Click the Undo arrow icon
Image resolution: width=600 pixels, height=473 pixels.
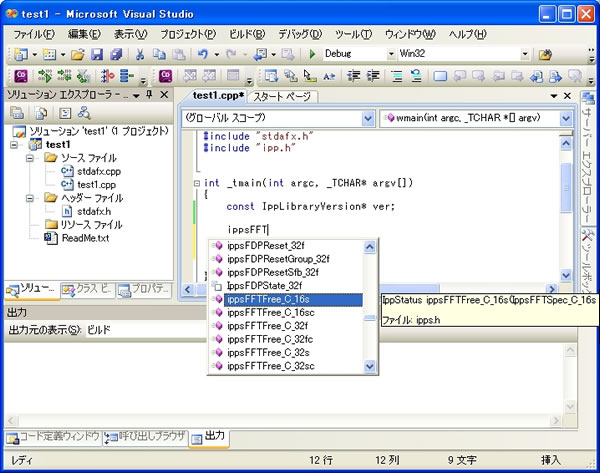pos(203,55)
